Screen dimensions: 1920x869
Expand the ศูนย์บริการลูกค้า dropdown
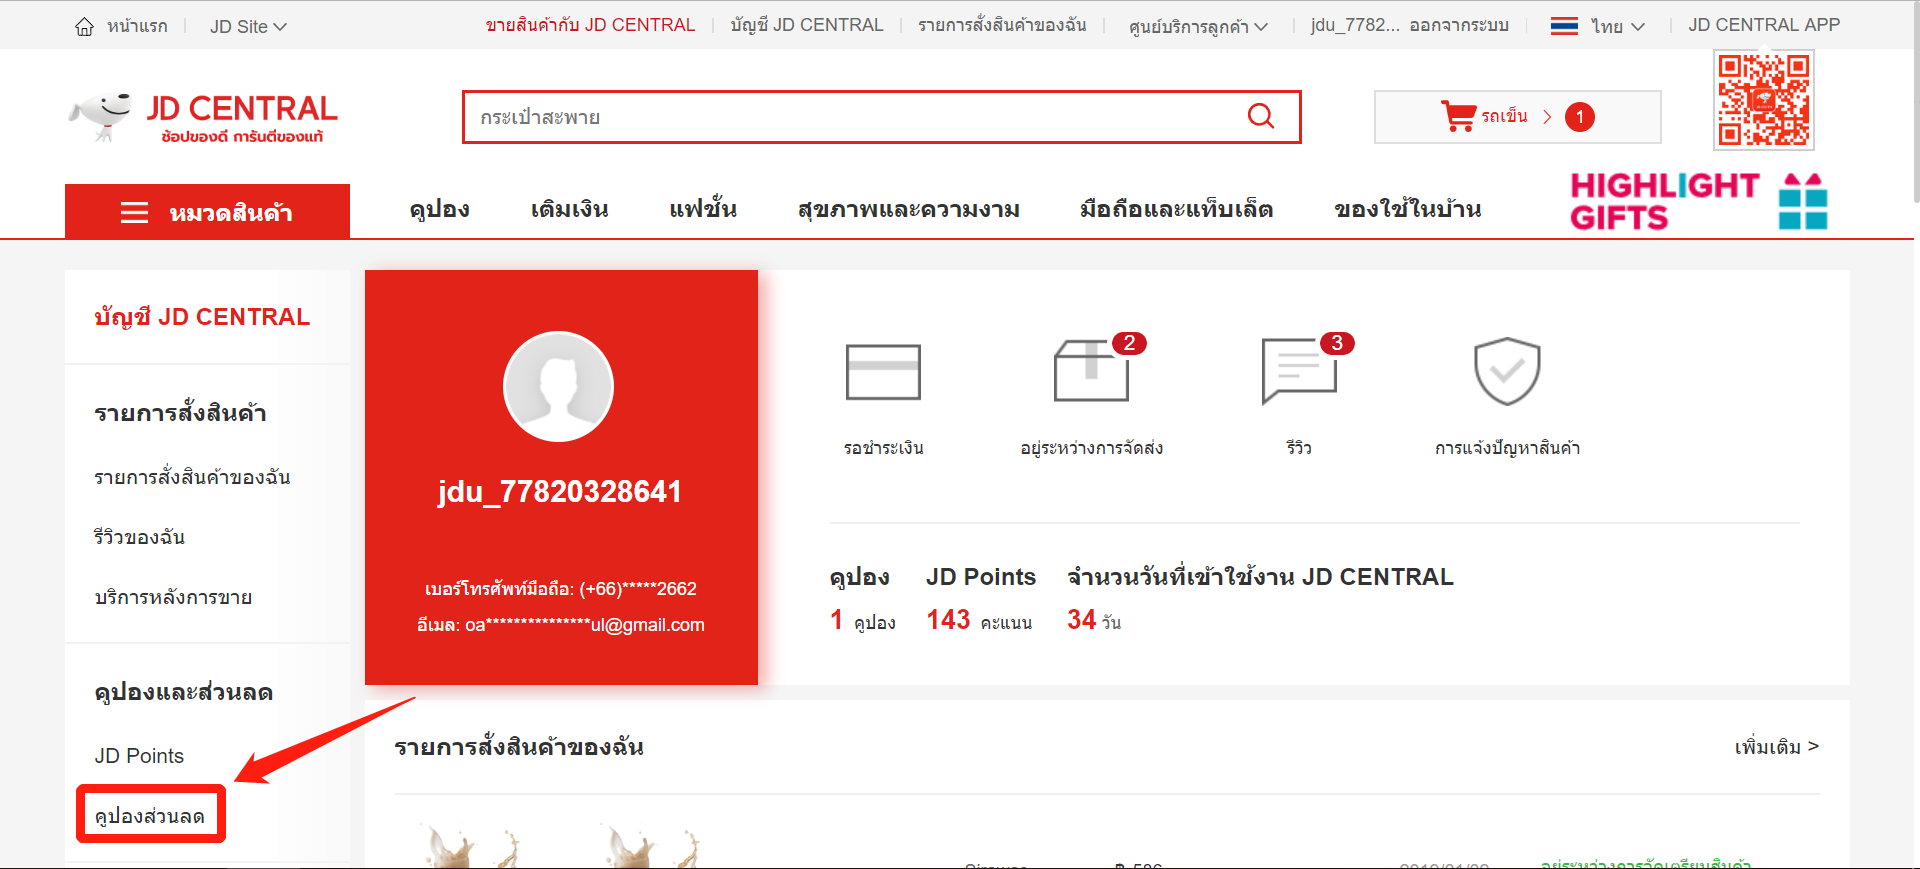[1198, 26]
